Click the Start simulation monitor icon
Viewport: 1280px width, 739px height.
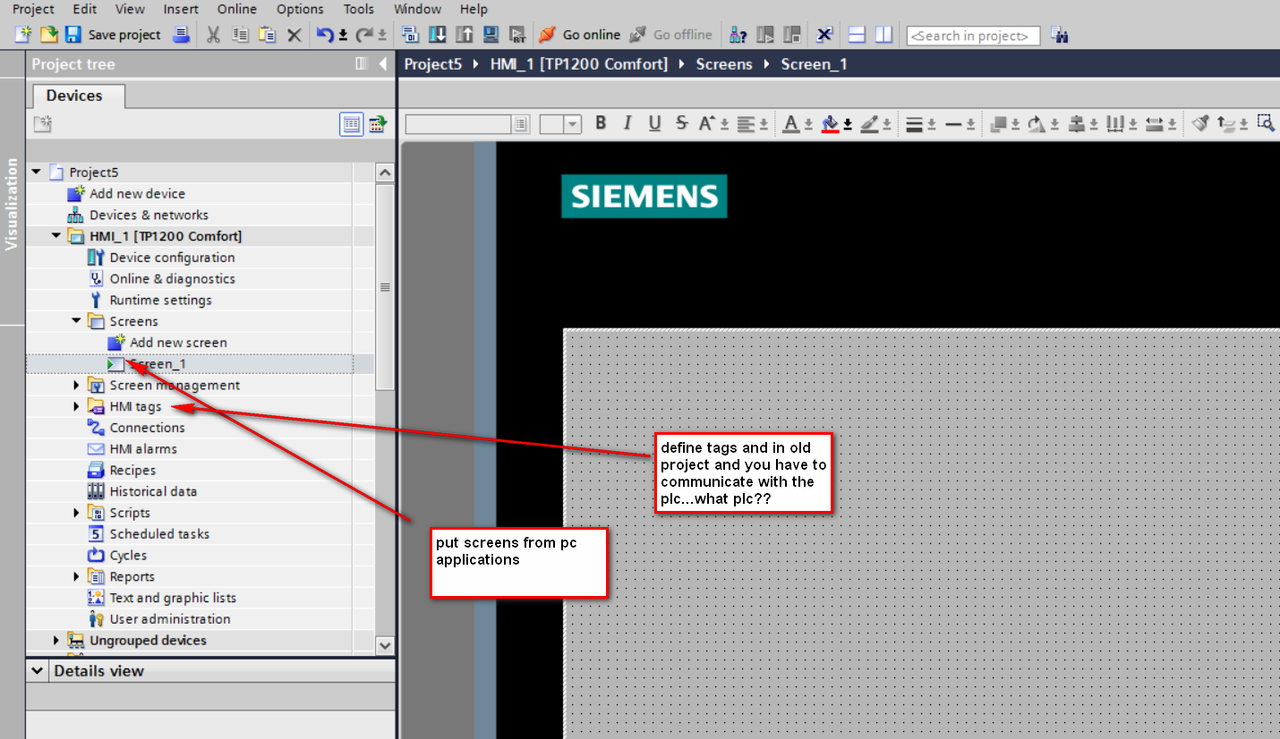491,35
